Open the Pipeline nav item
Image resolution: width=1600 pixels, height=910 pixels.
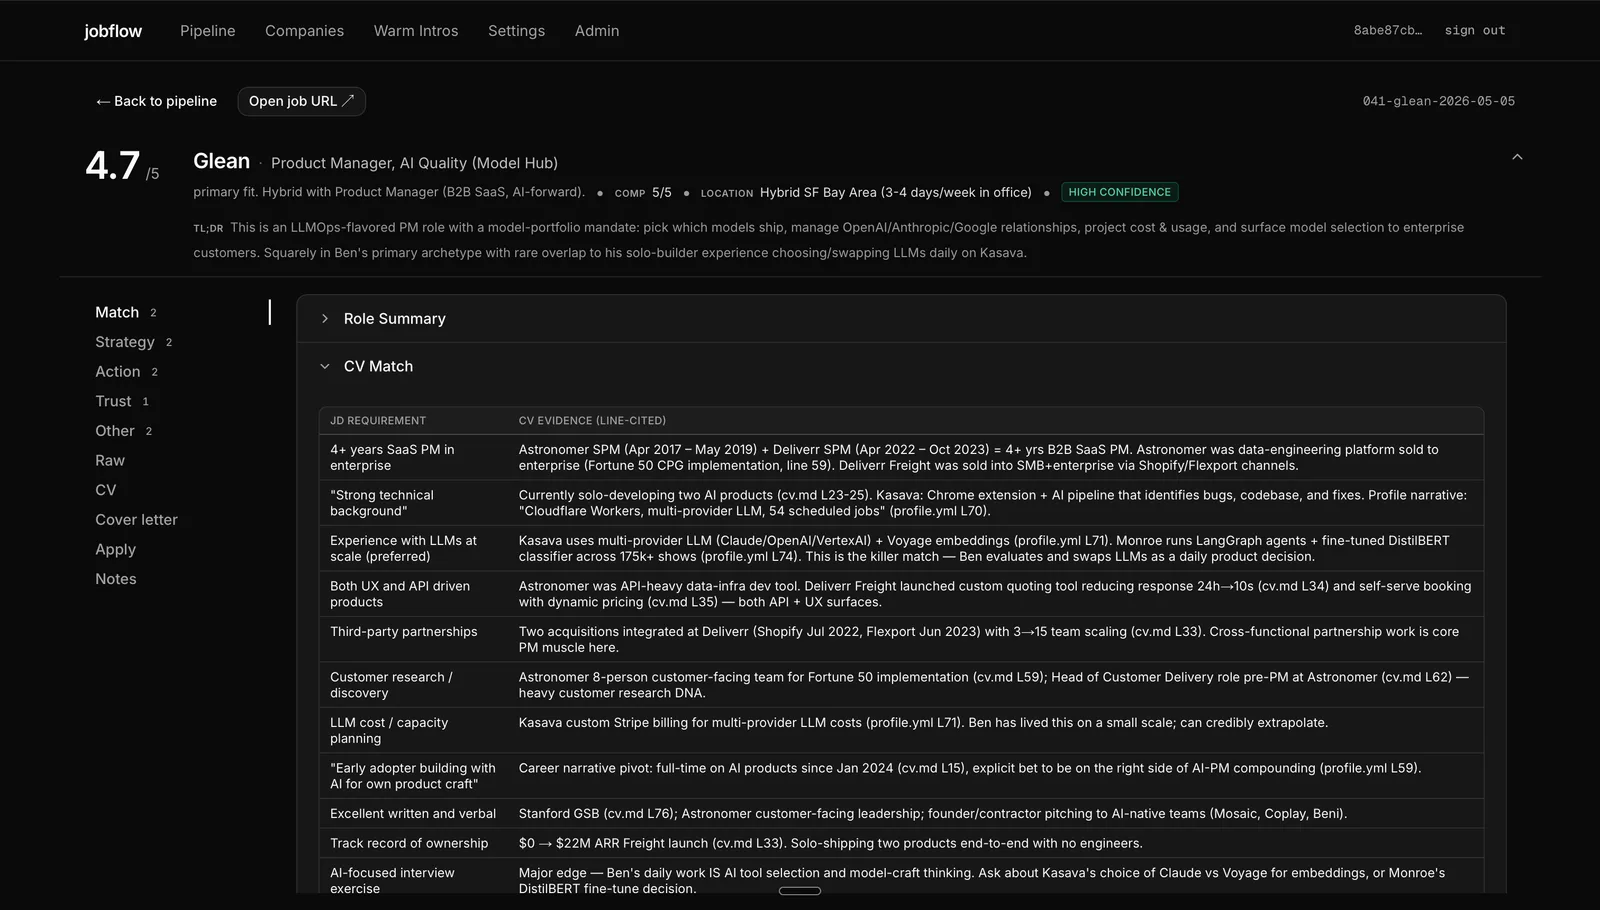208,31
